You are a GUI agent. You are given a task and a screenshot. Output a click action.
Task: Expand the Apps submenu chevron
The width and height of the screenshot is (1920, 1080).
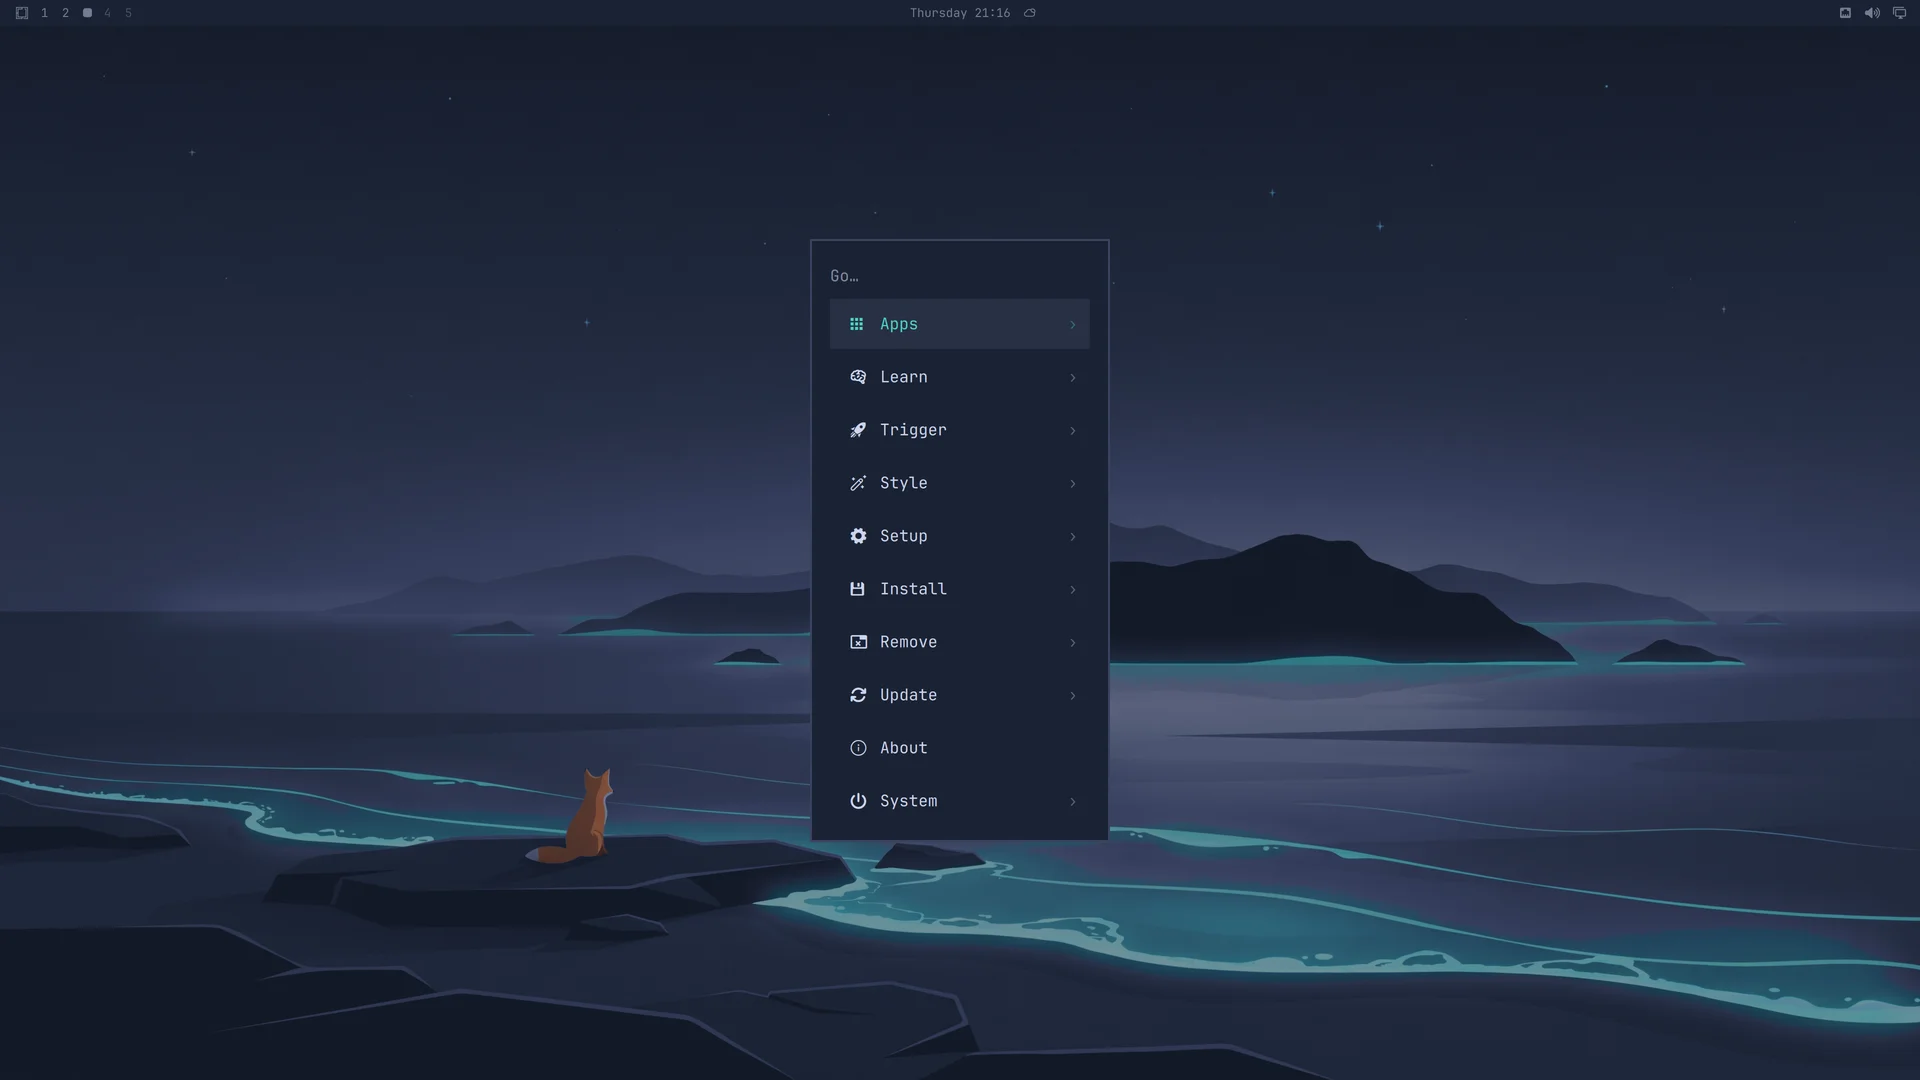(x=1073, y=324)
